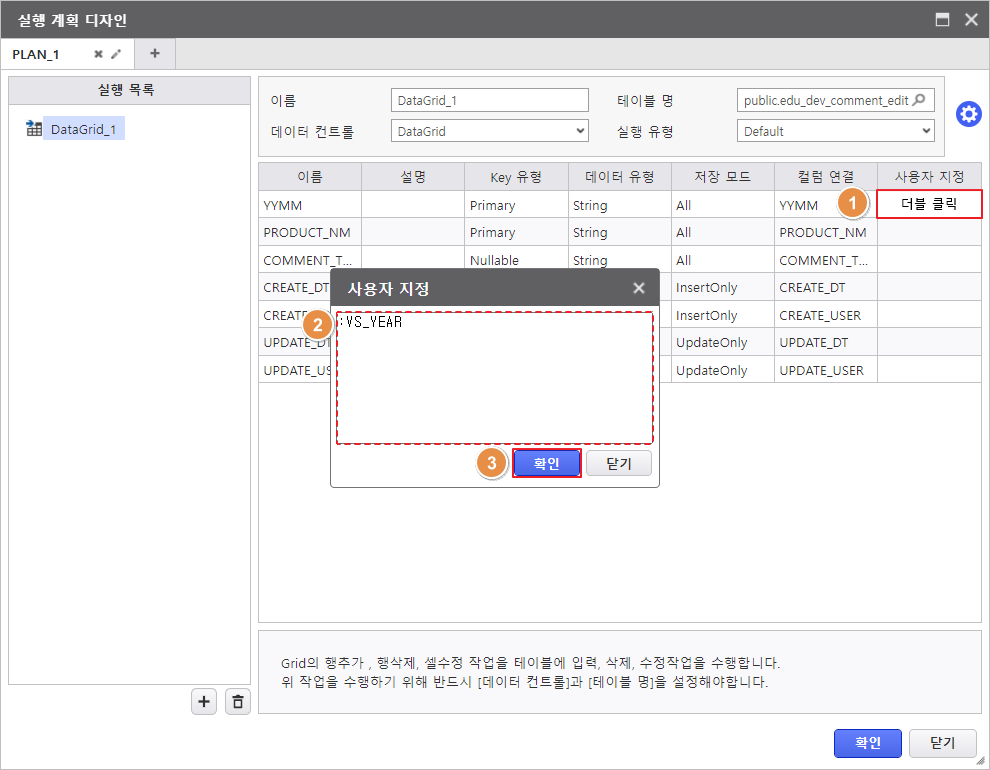Click the 컬럼 연결 column header
This screenshot has width=990, height=770.
point(826,177)
